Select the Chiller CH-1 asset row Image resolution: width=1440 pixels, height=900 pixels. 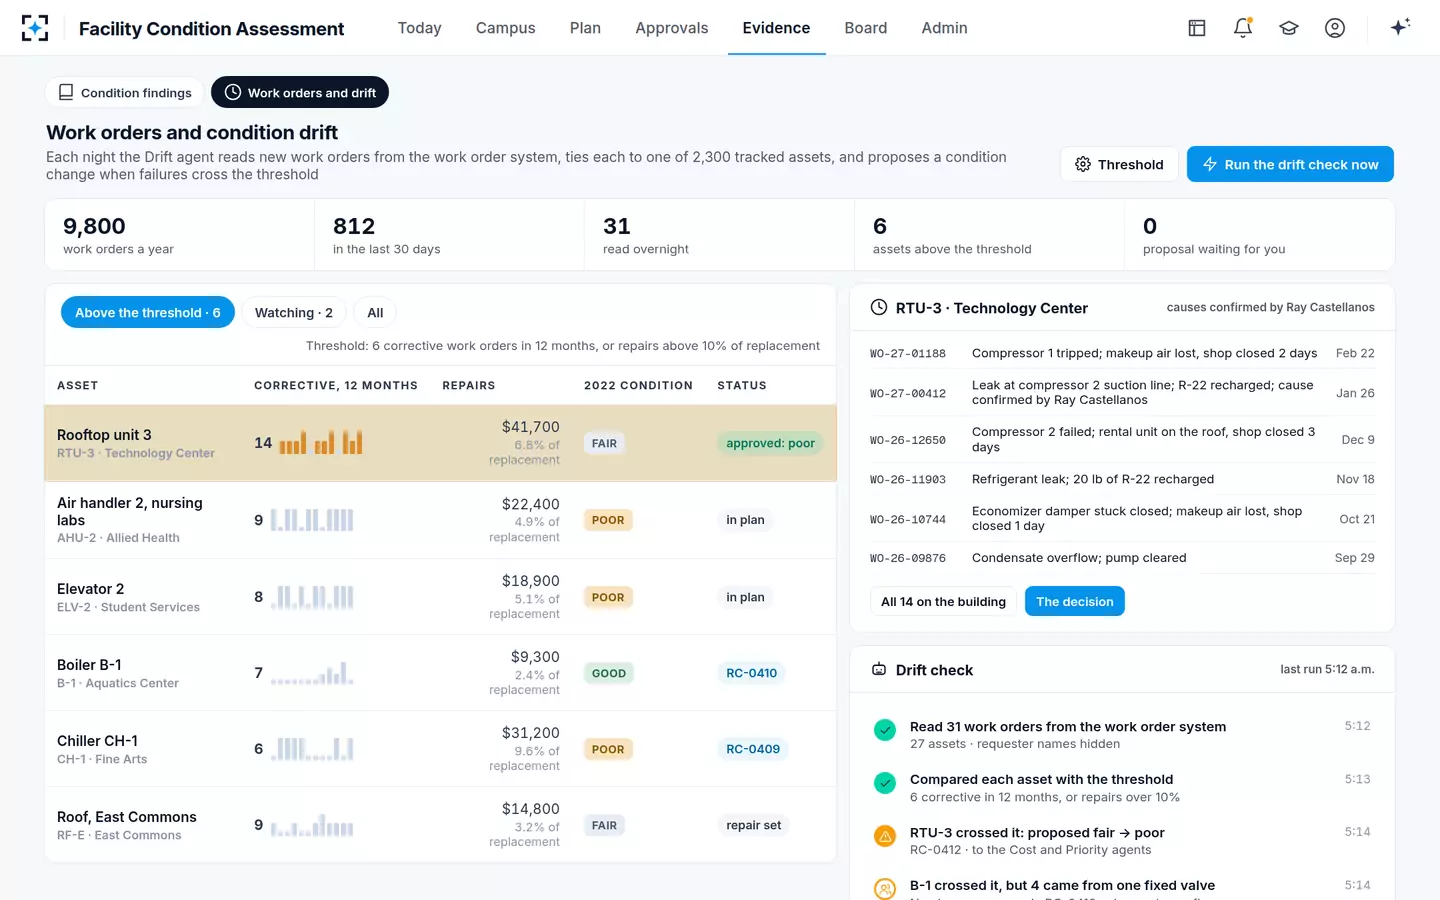tap(440, 749)
